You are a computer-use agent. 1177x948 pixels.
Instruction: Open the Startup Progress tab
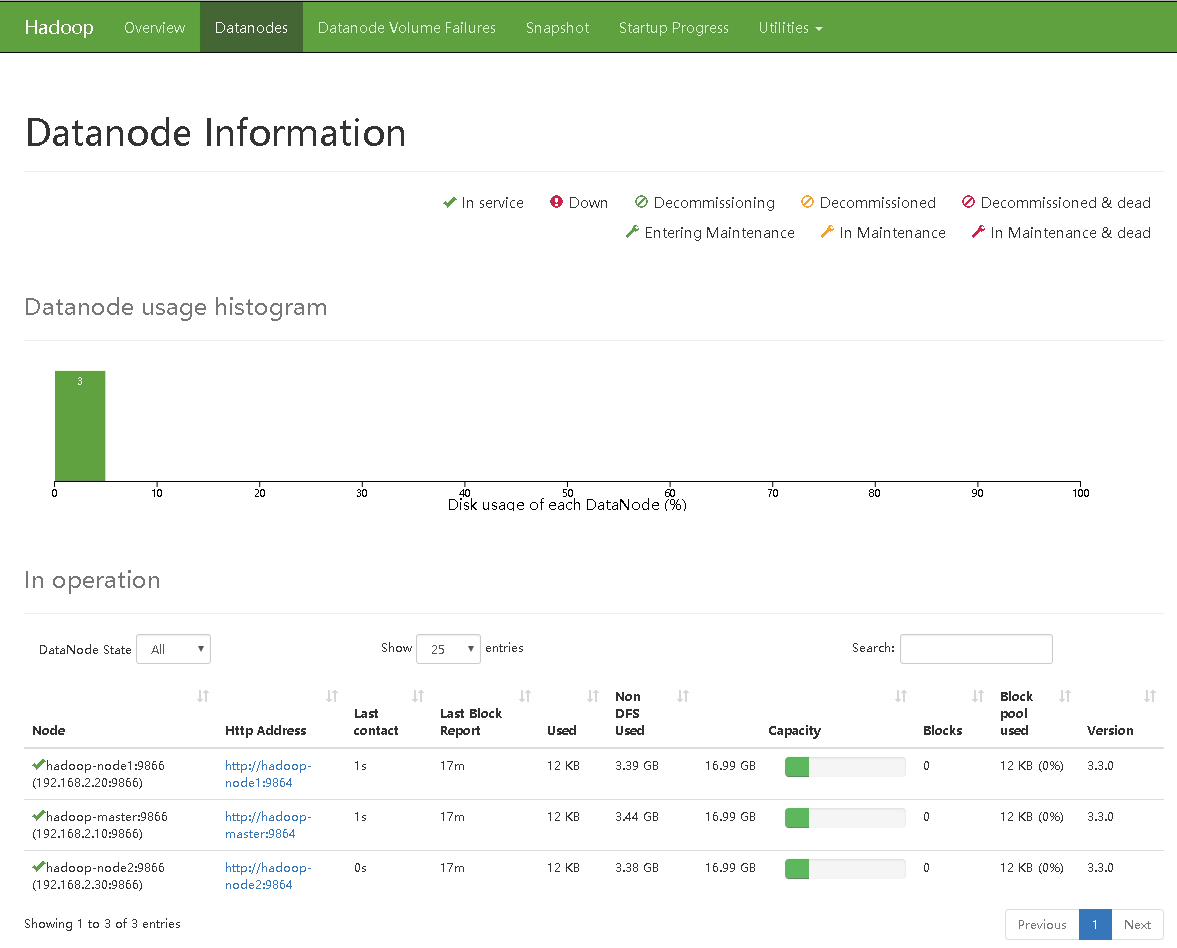[673, 28]
